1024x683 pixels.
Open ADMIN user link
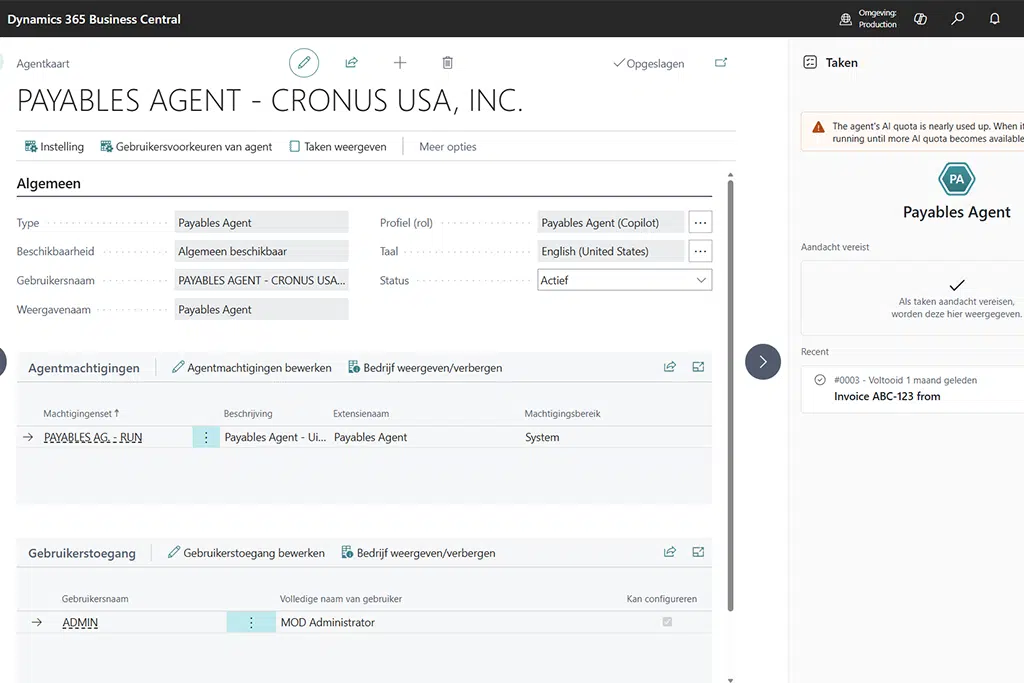pos(80,623)
